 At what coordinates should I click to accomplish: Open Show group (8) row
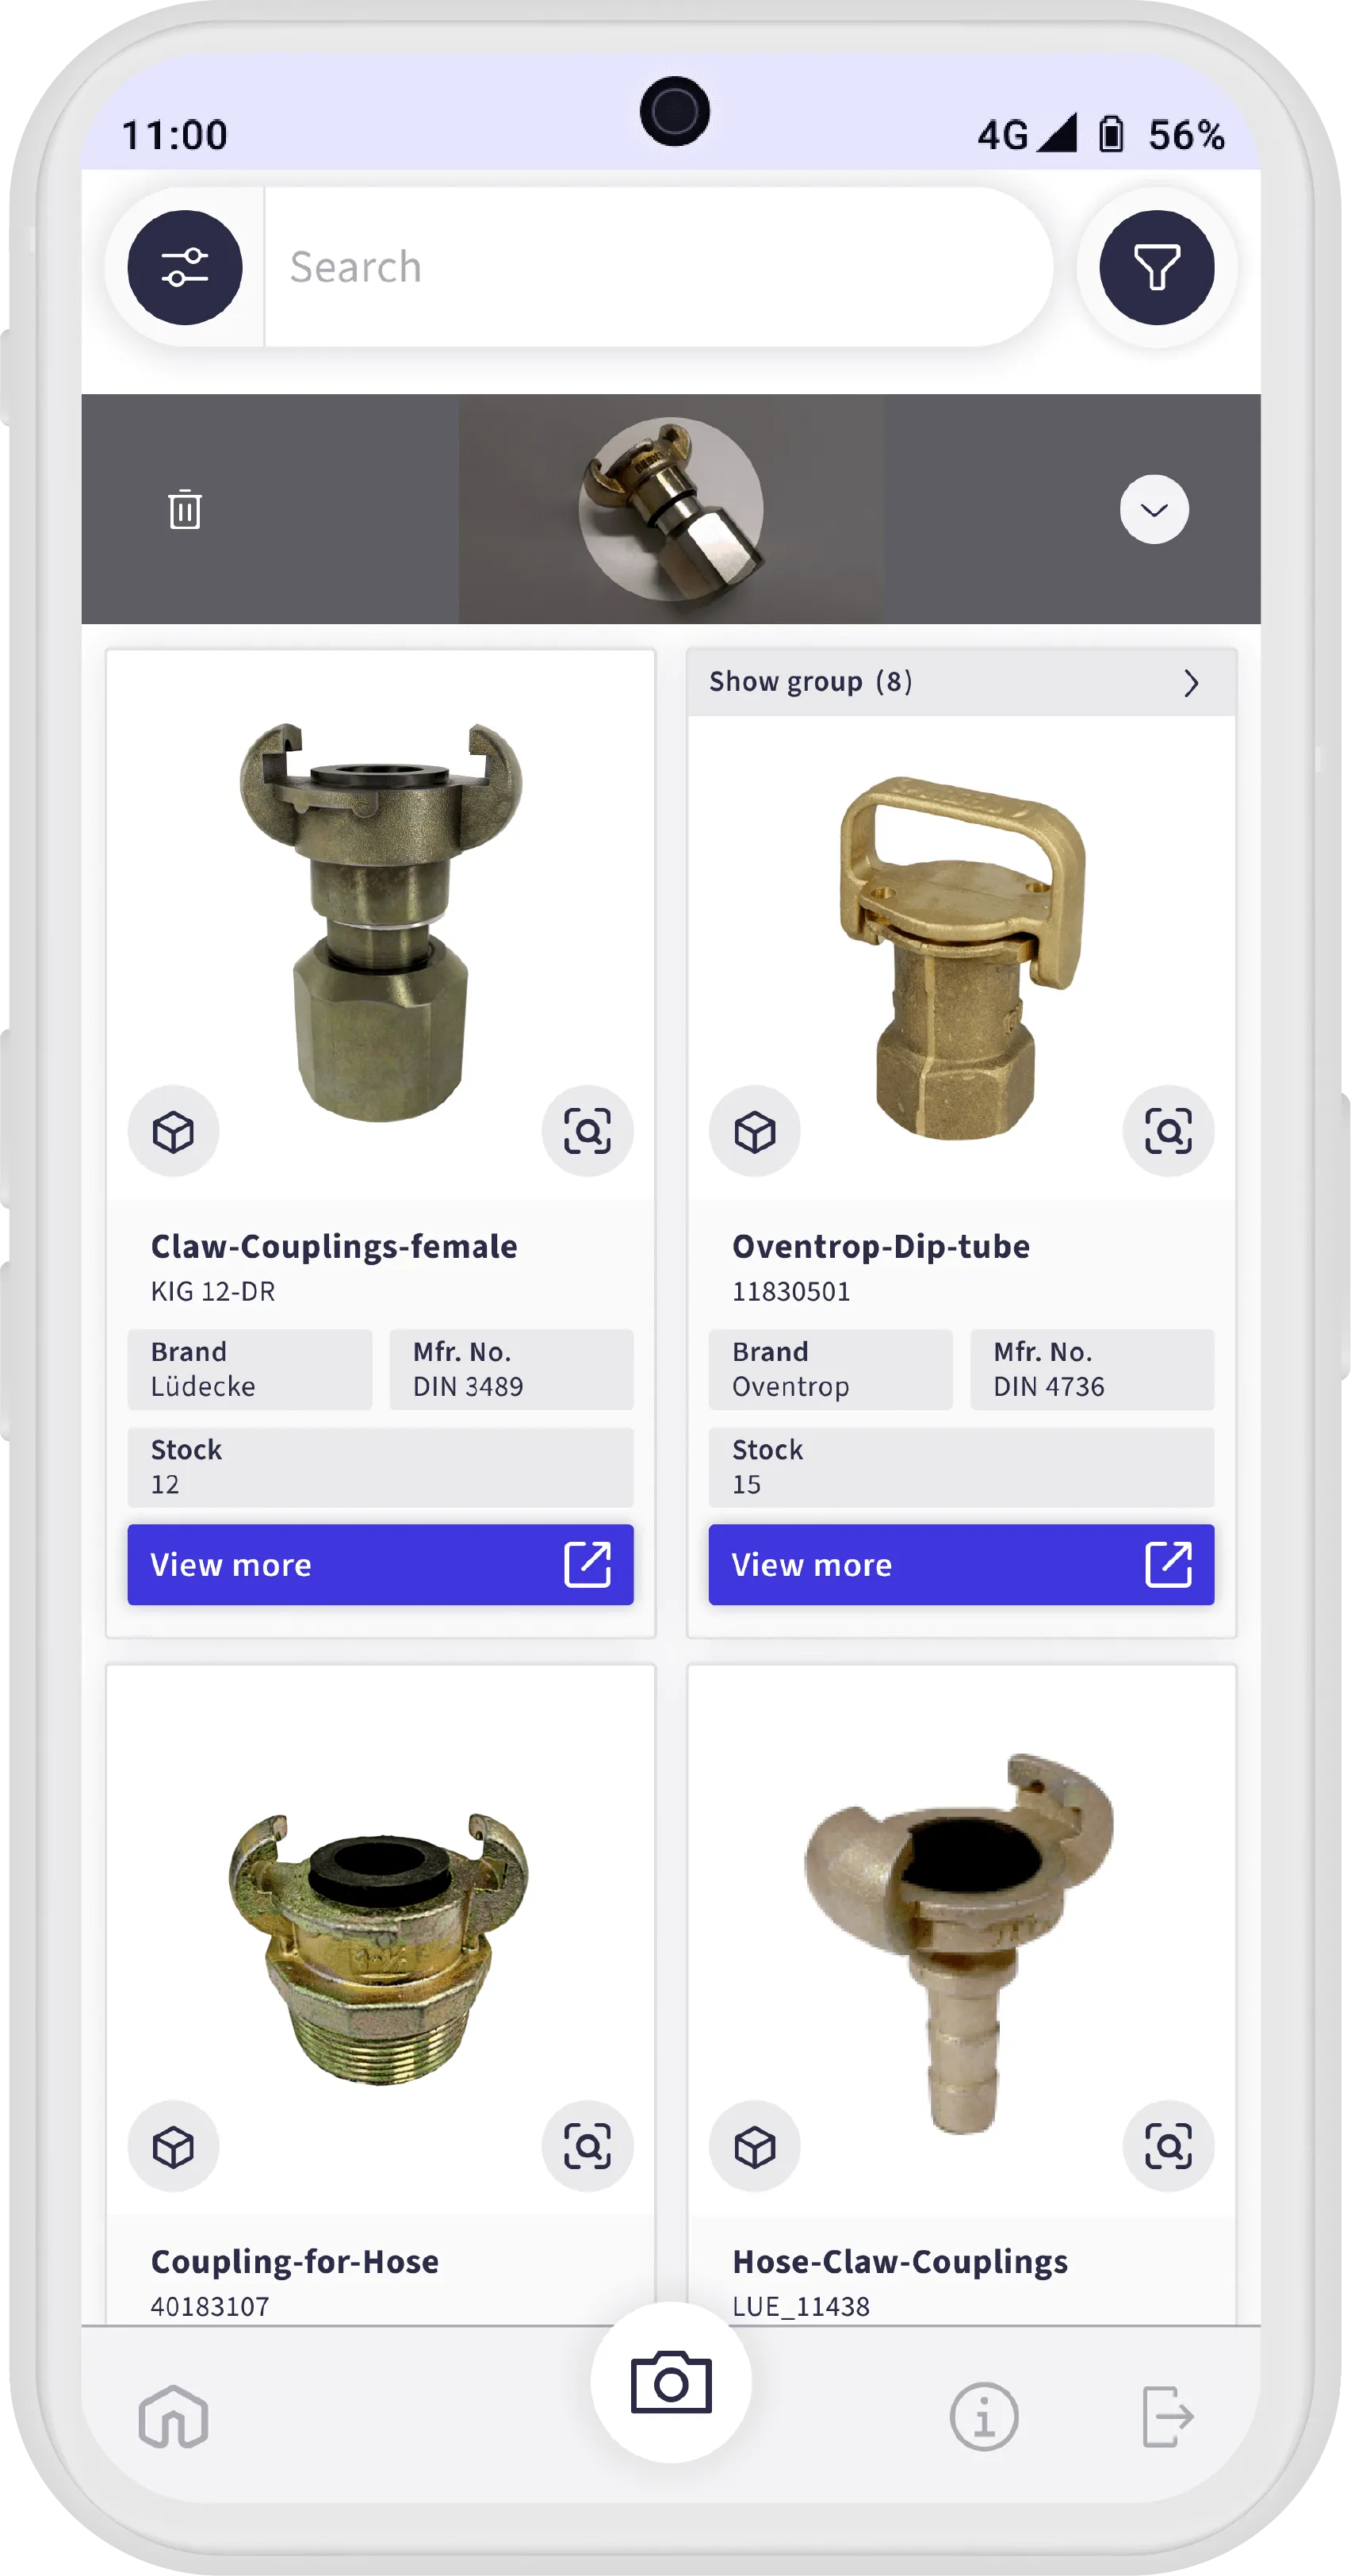(x=961, y=682)
